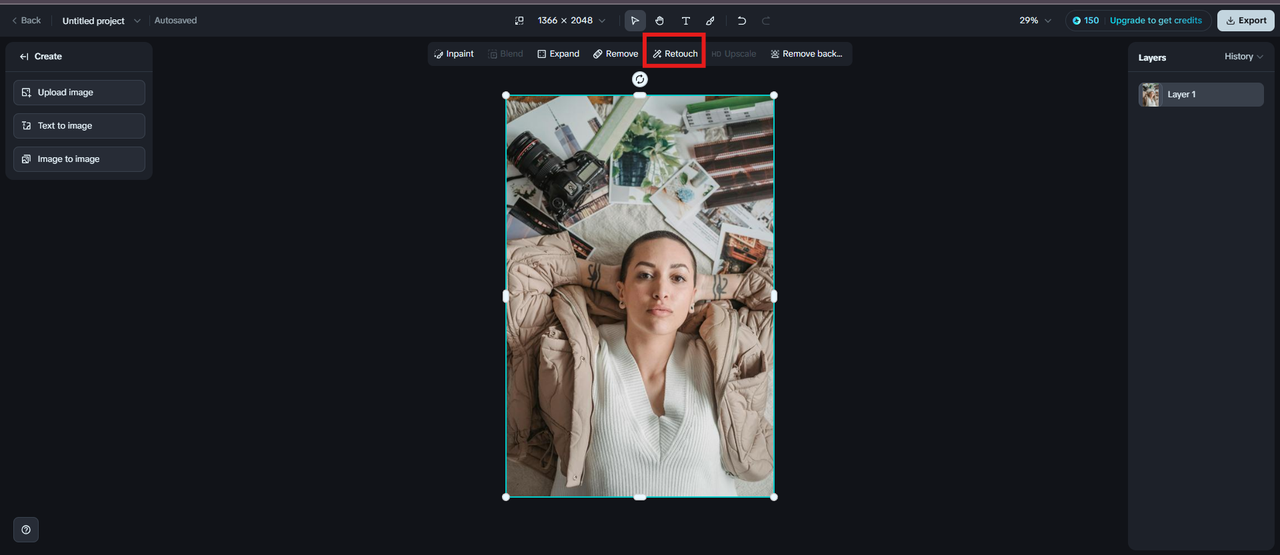This screenshot has height=555, width=1280.
Task: Click Upgrade to get credits link
Action: [x=1156, y=20]
